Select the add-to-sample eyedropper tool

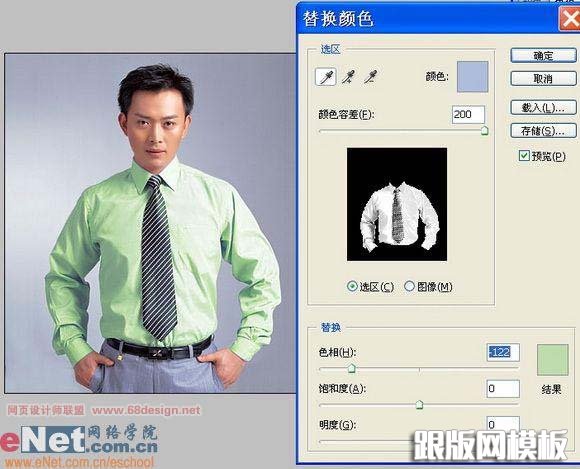pos(348,77)
